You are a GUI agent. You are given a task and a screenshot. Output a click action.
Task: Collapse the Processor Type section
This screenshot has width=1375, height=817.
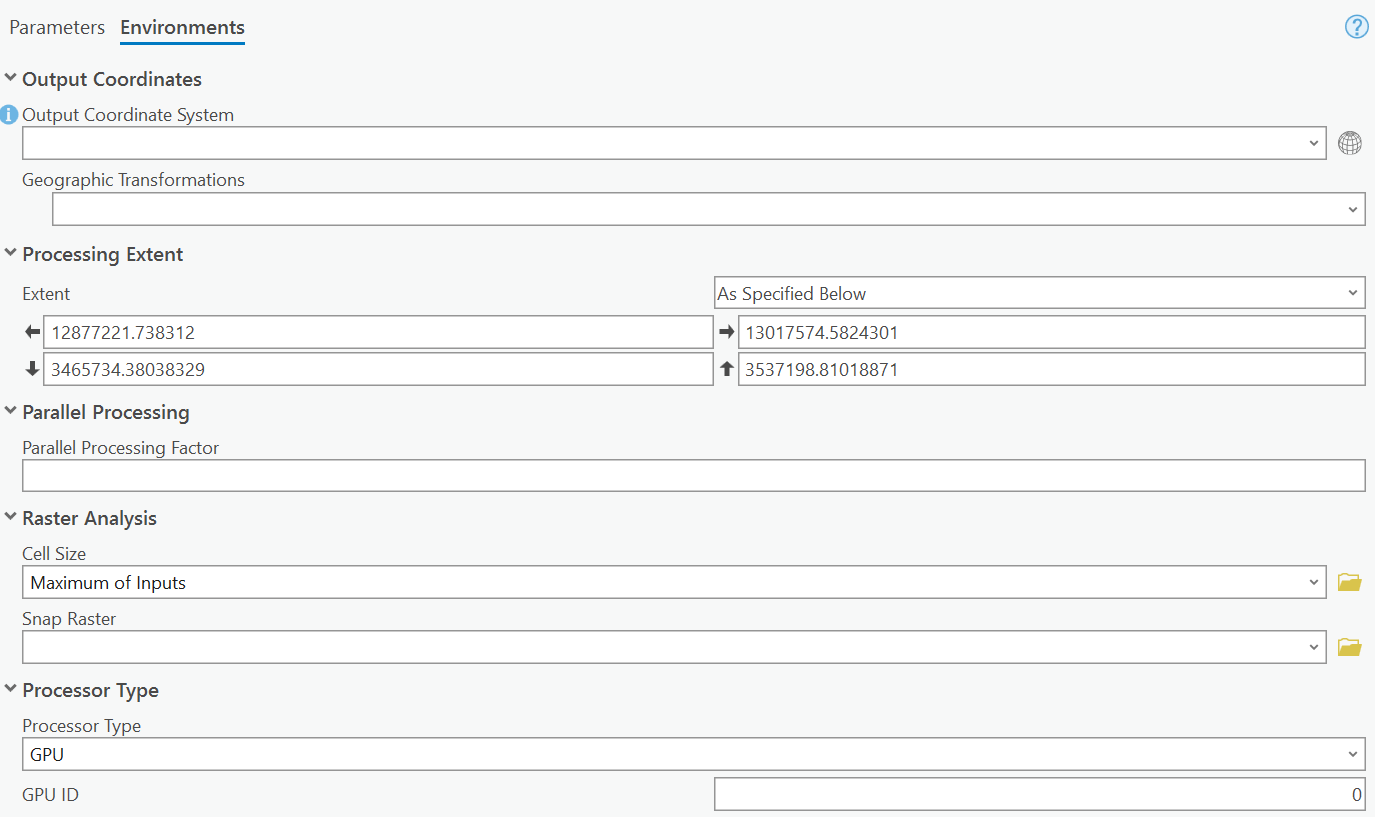point(11,689)
